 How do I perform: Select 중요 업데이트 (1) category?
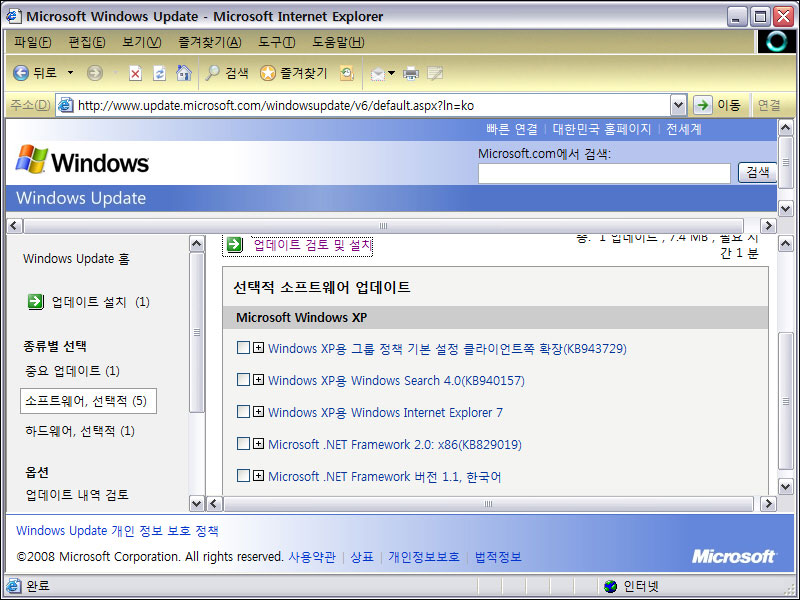[x=72, y=371]
